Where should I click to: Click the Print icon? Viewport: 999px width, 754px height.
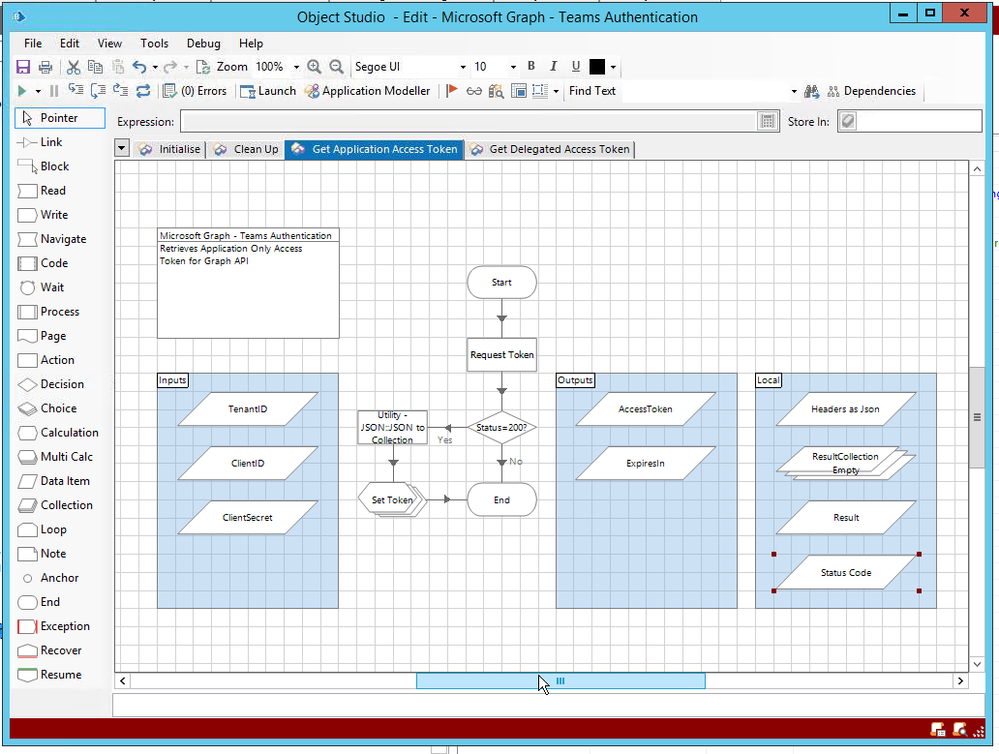(x=45, y=67)
